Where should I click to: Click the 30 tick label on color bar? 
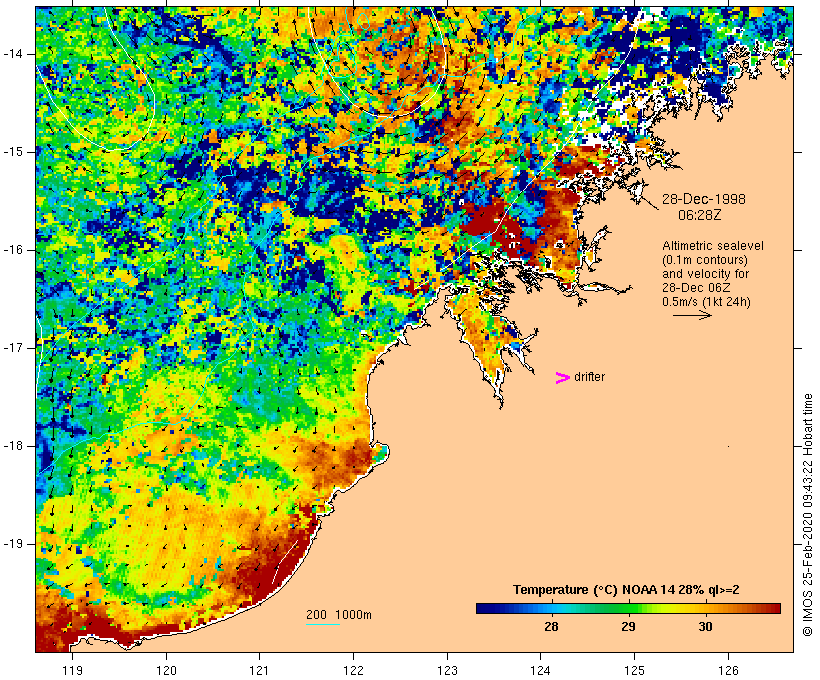click(x=705, y=626)
